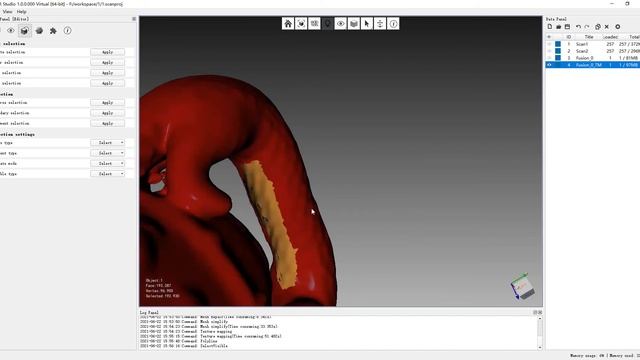Image resolution: width=640 pixels, height=360 pixels.
Task: Click the SelectVisible log entry line
Action: pyautogui.click(x=184, y=346)
